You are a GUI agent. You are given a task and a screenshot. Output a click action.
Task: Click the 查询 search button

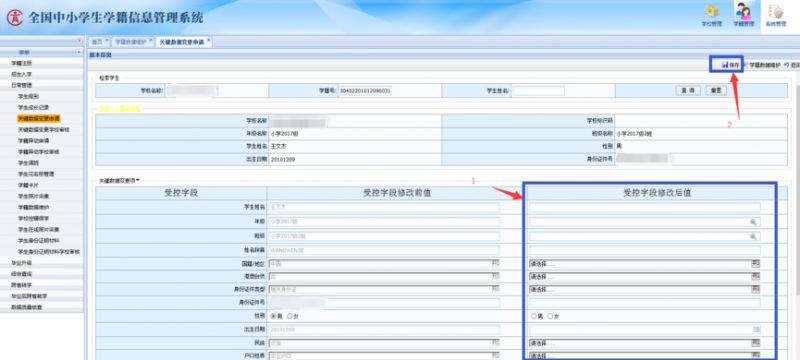click(x=688, y=90)
